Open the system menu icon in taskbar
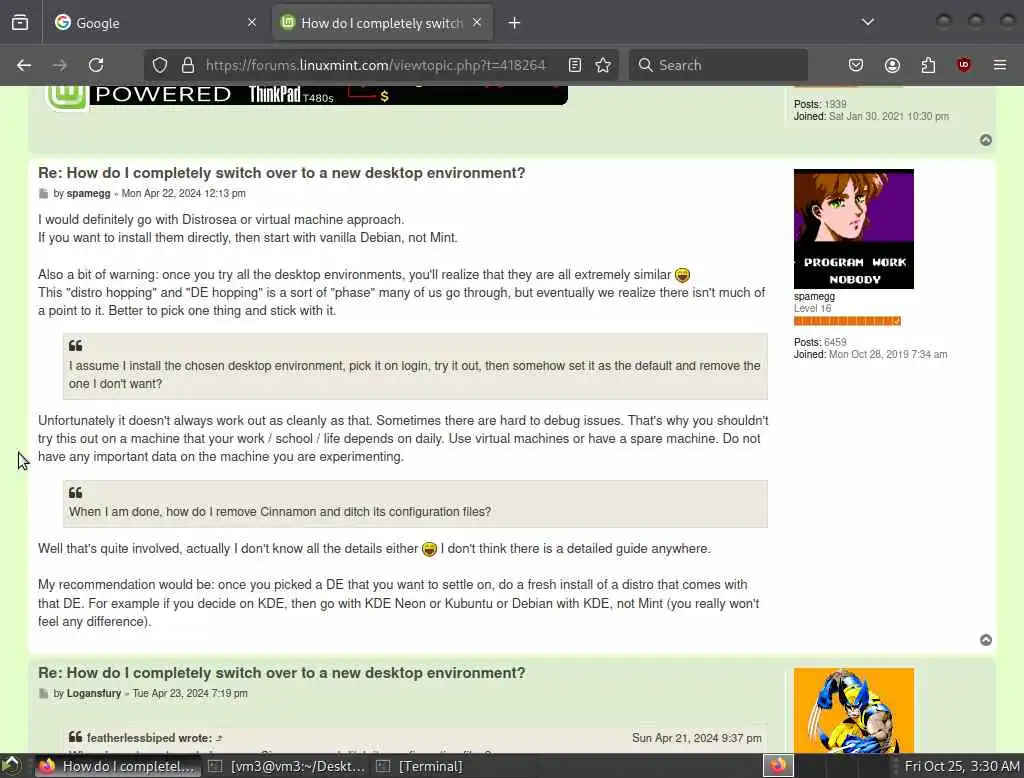The image size is (1024, 778). pyautogui.click(x=12, y=766)
